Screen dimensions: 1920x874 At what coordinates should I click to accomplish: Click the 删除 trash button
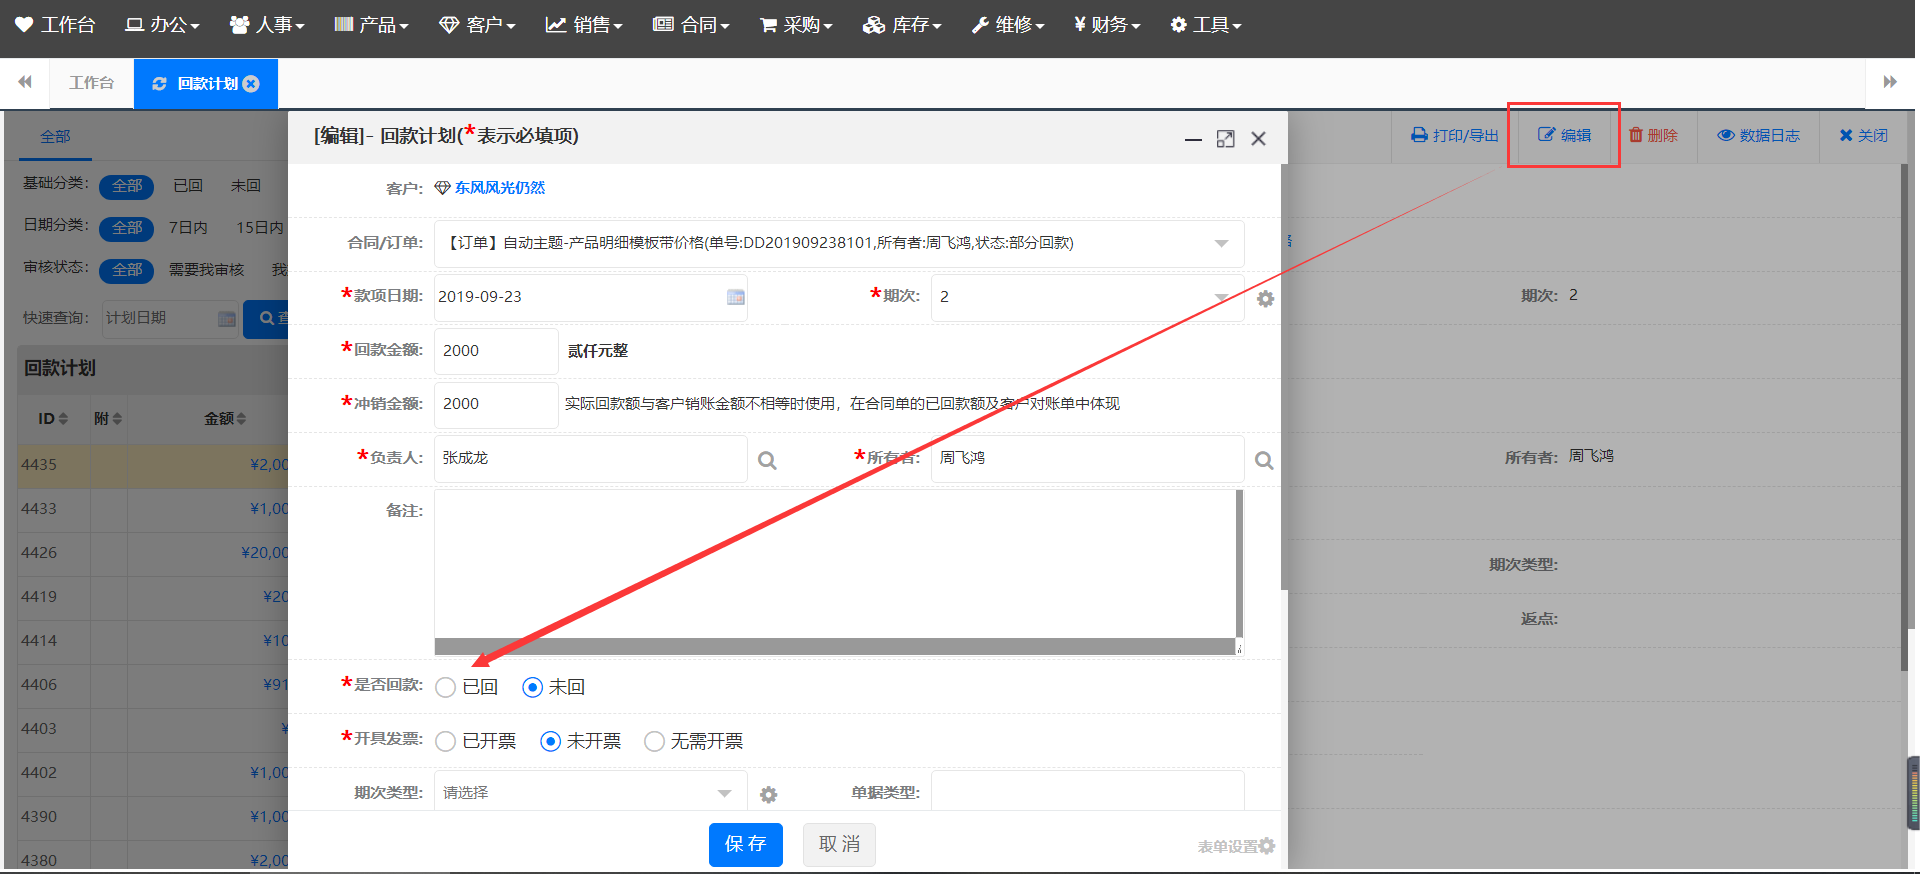pyautogui.click(x=1653, y=135)
